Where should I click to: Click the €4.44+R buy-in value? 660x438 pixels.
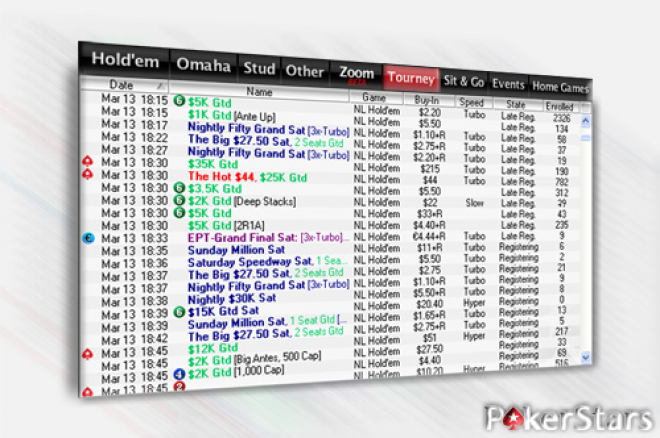tap(429, 236)
